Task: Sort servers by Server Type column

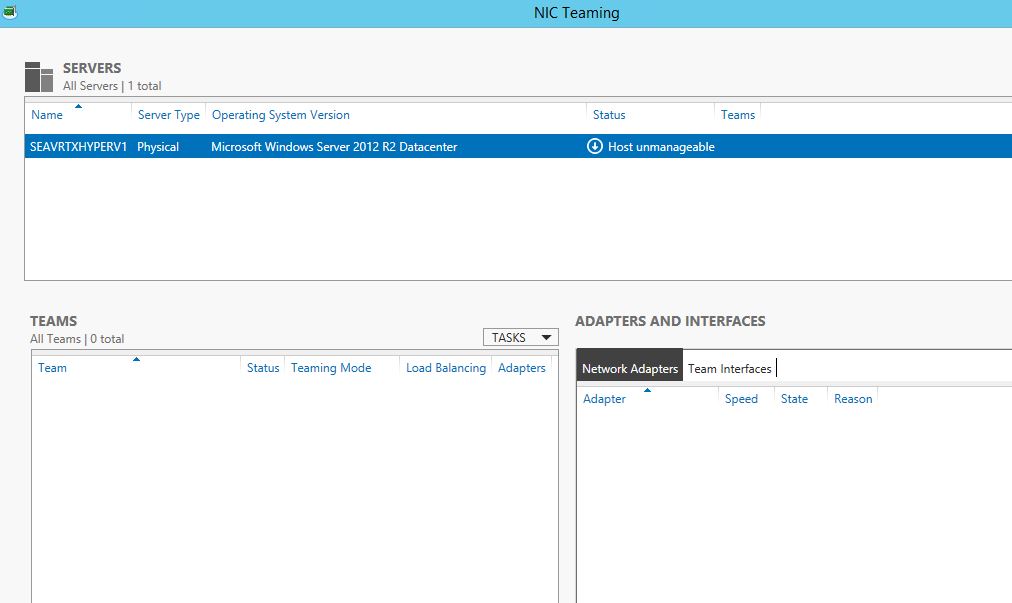Action: tap(168, 115)
